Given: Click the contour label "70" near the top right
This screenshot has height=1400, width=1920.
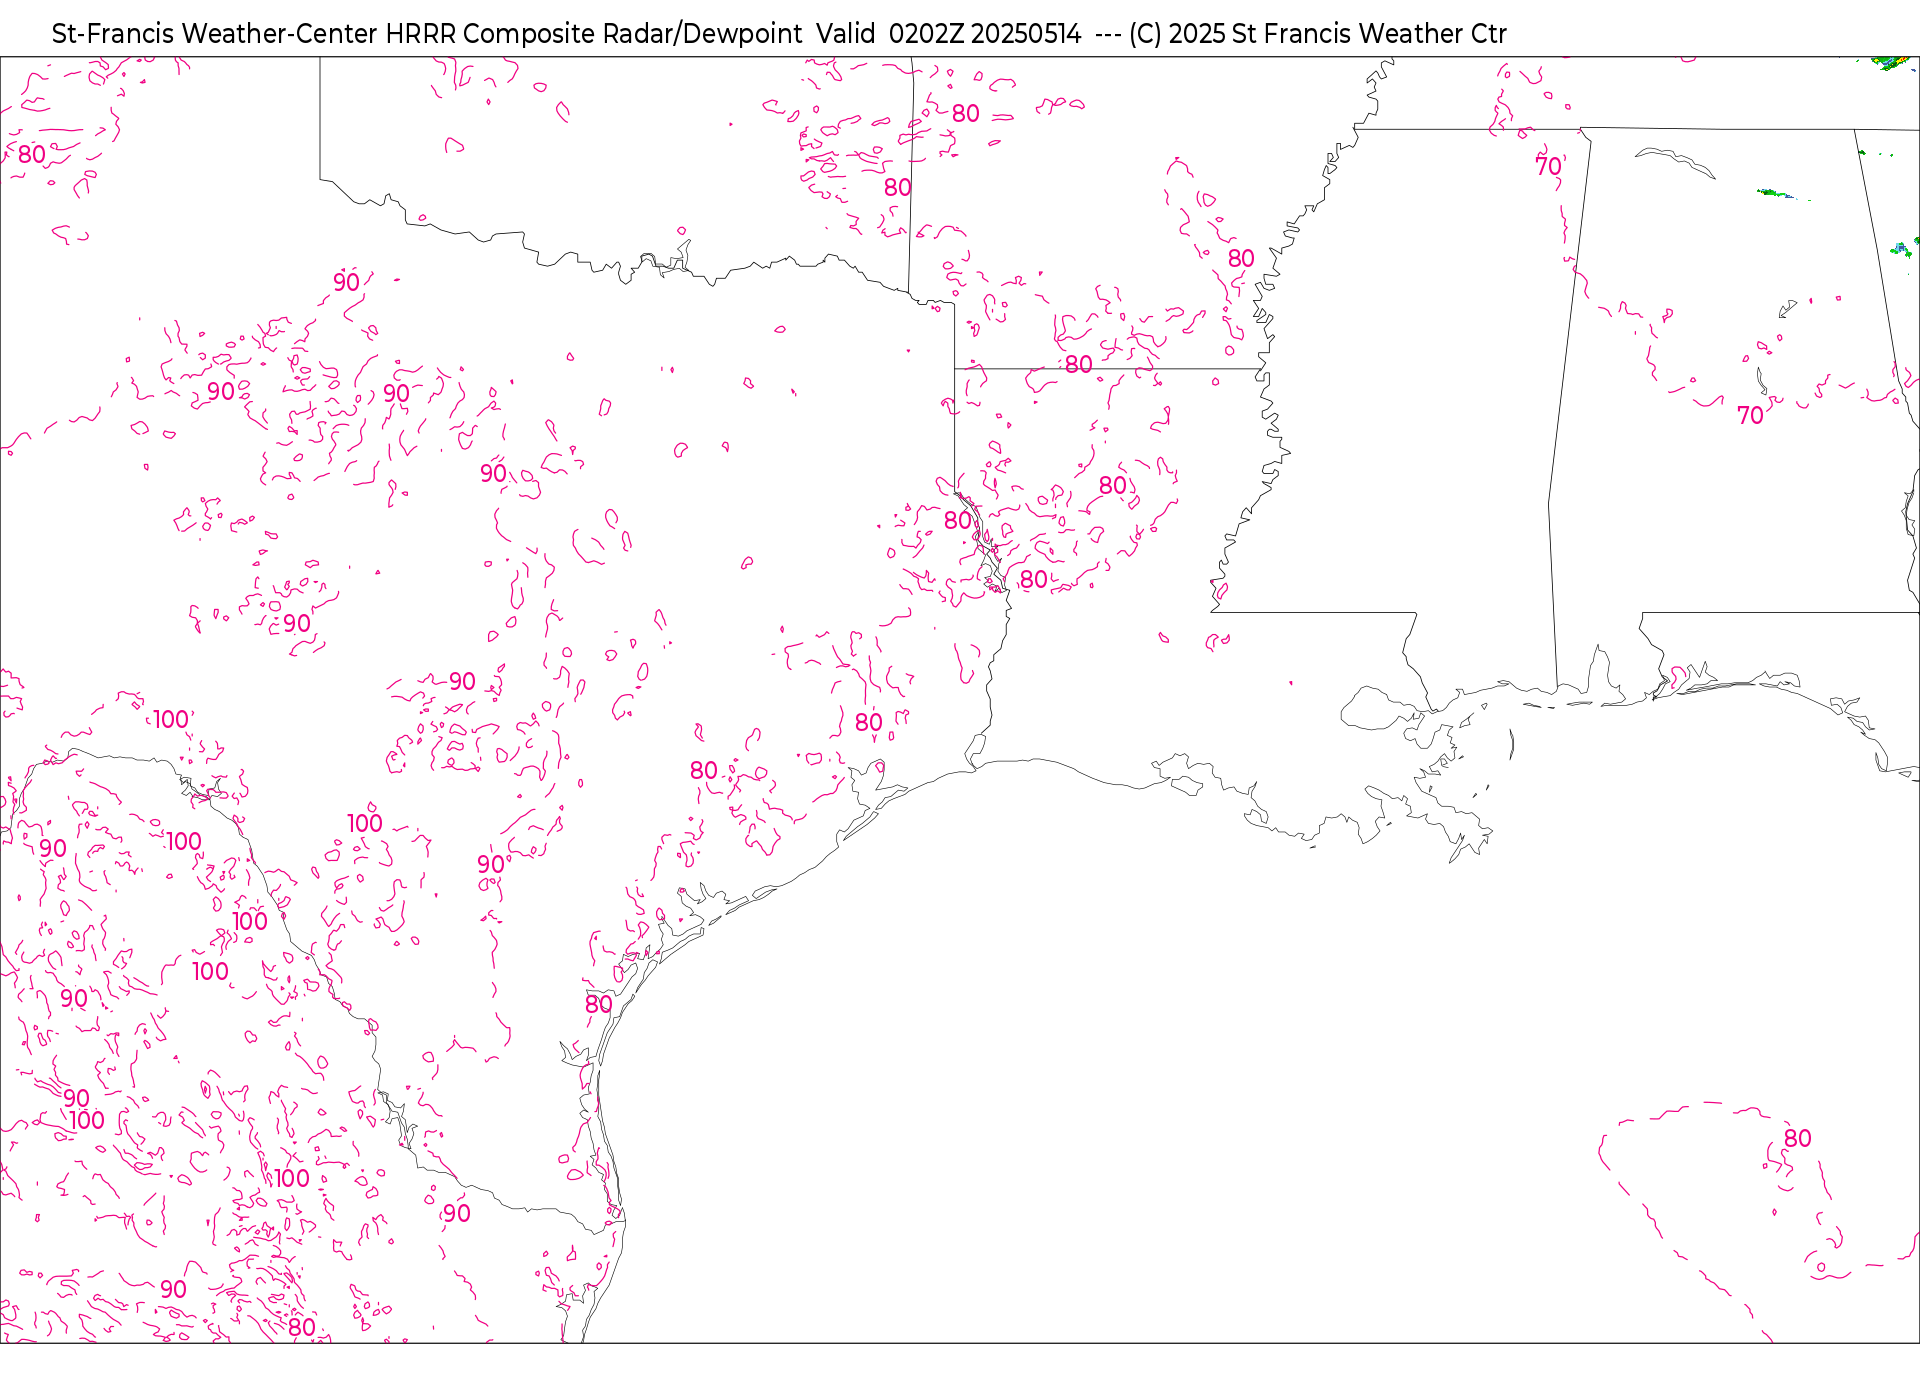Looking at the screenshot, I should coord(1549,166).
